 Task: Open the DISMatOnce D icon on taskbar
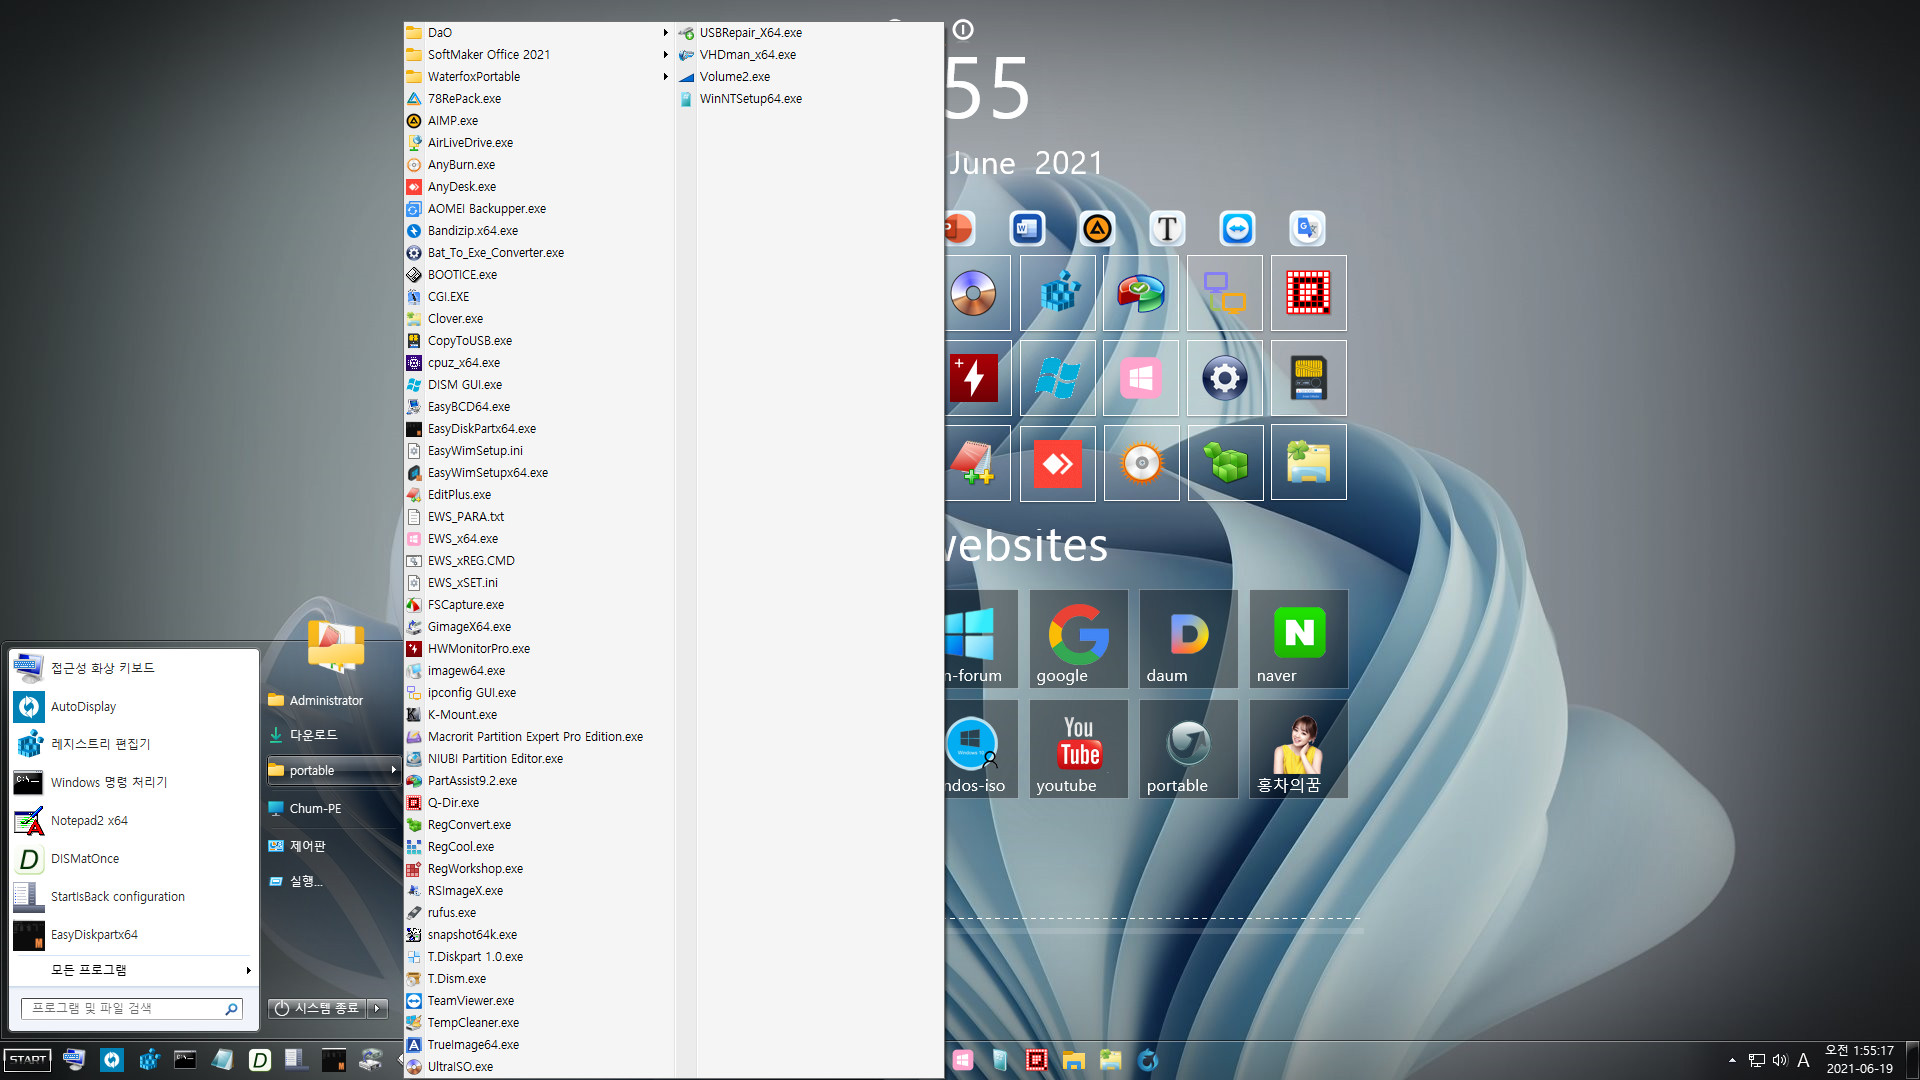260,1060
